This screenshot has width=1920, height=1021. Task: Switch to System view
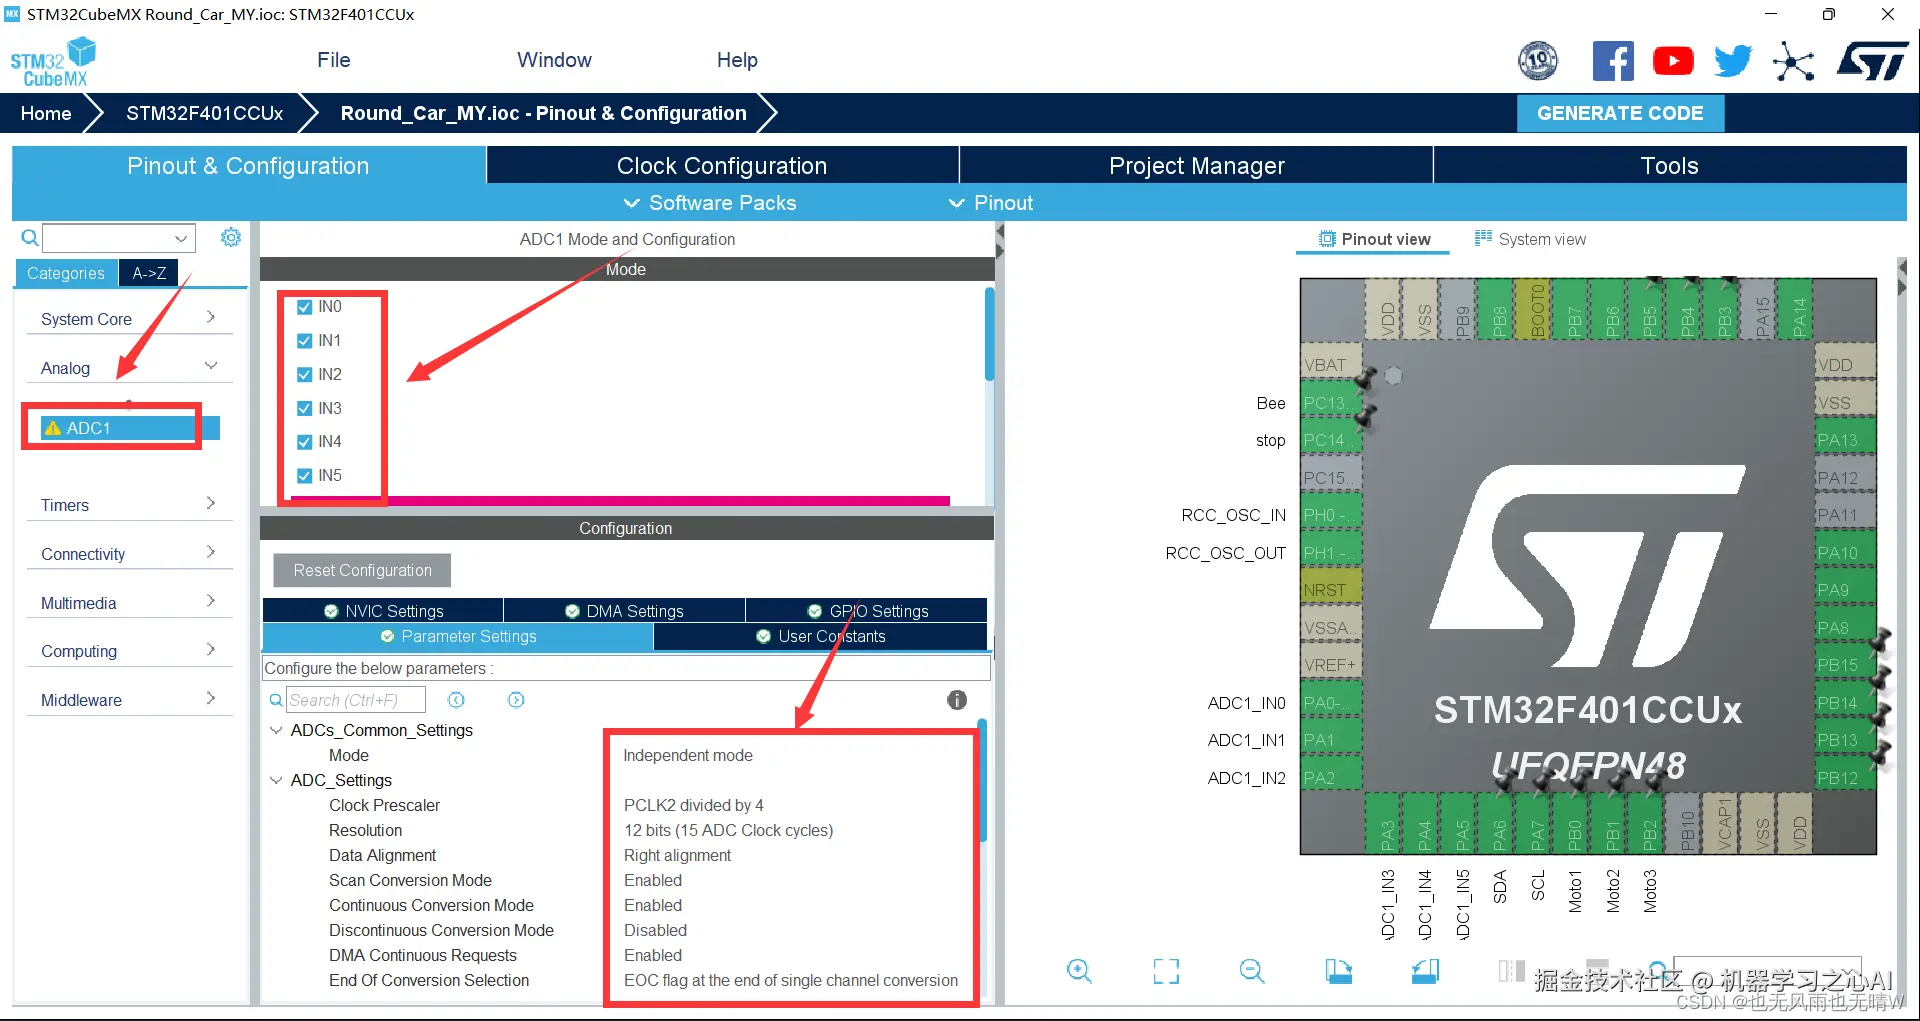(1530, 239)
